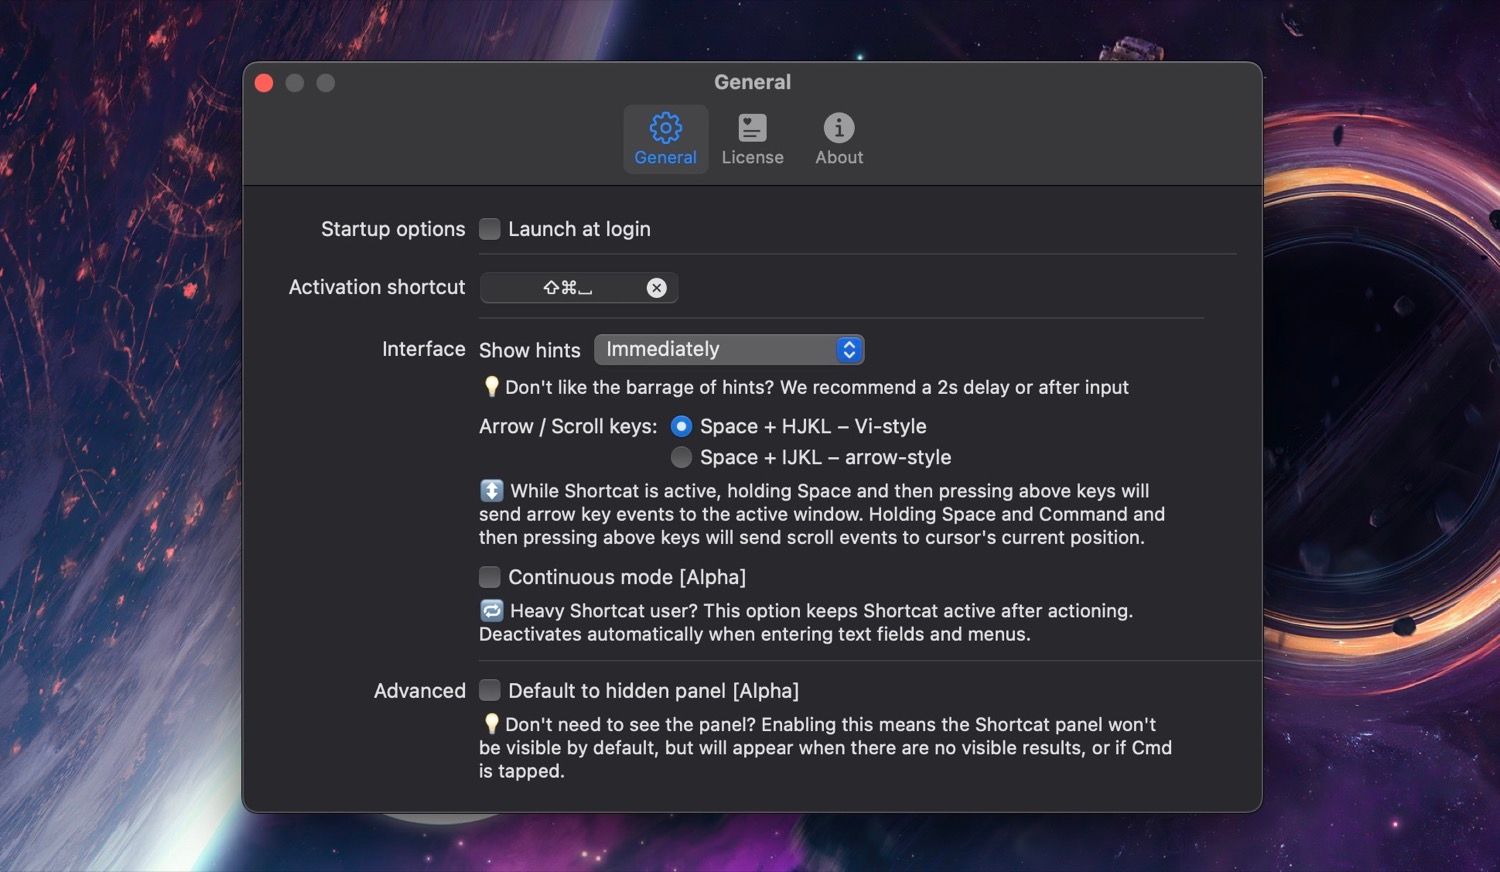
Task: Stay on the General tab
Action: tap(665, 139)
